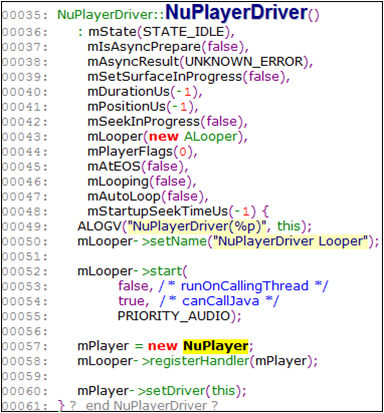This screenshot has height=413, width=384.
Task: Click the runOnCallingThread comment
Action: pos(244,286)
